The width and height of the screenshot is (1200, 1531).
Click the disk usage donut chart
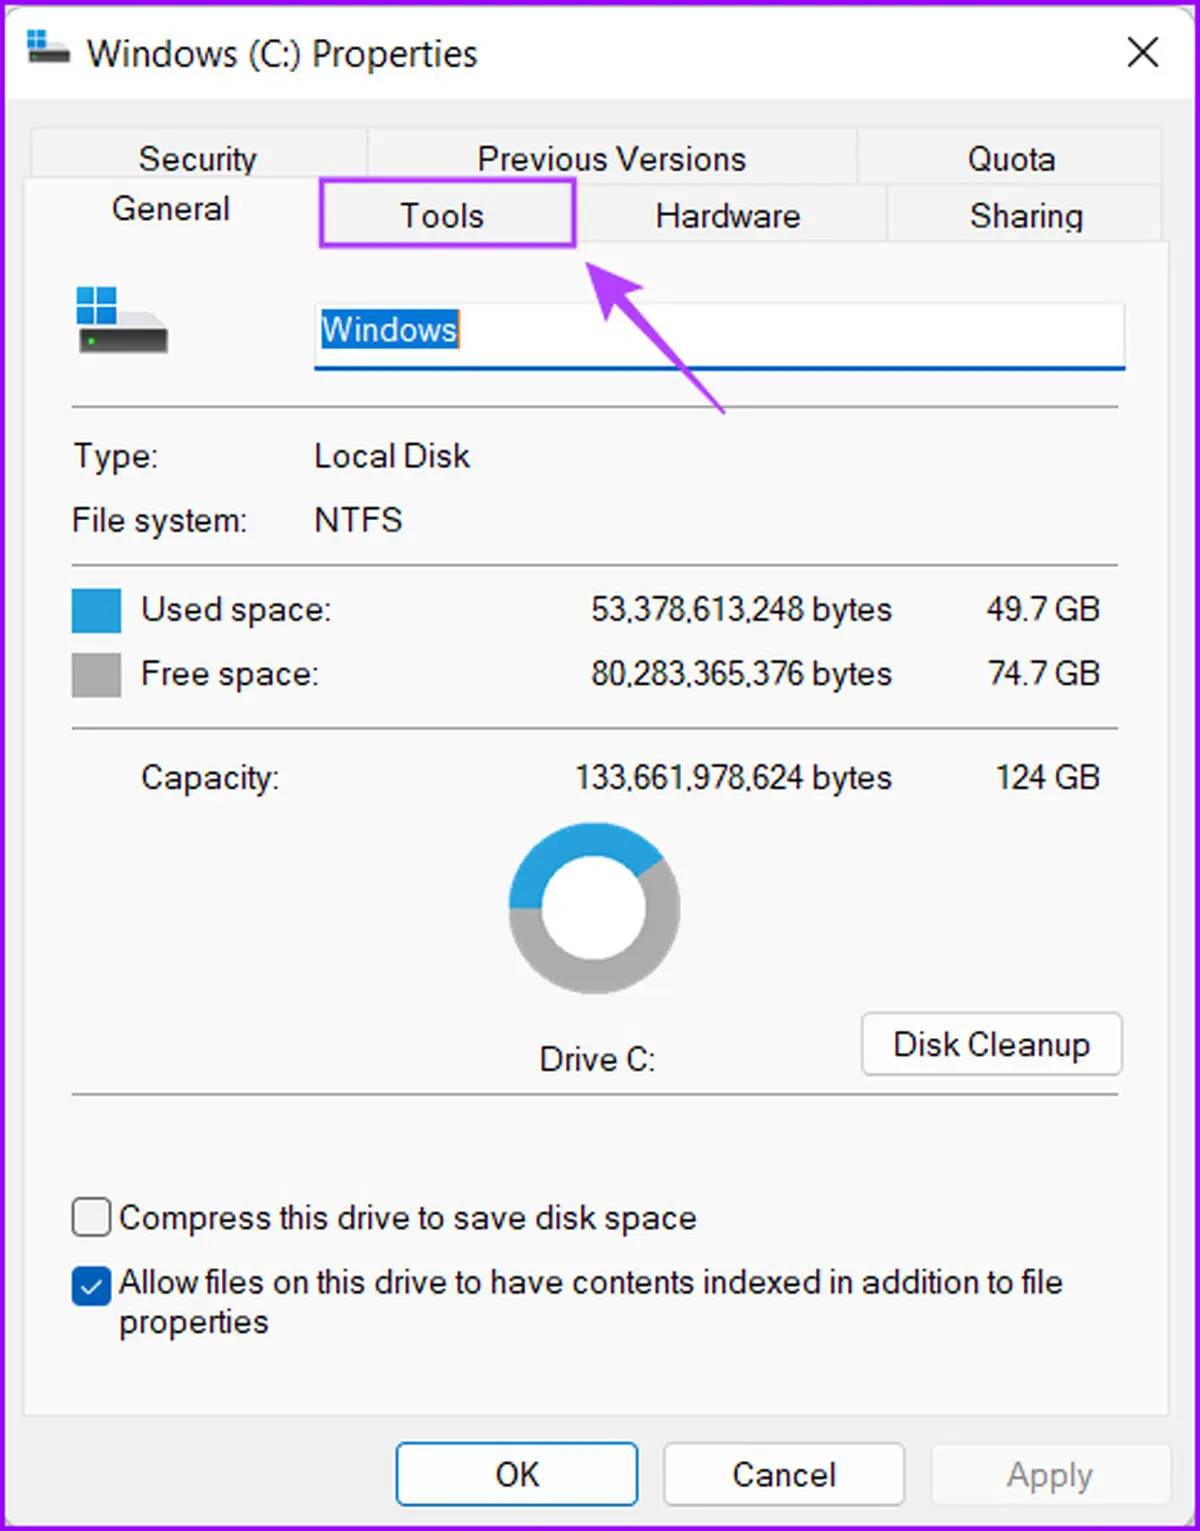click(x=594, y=908)
